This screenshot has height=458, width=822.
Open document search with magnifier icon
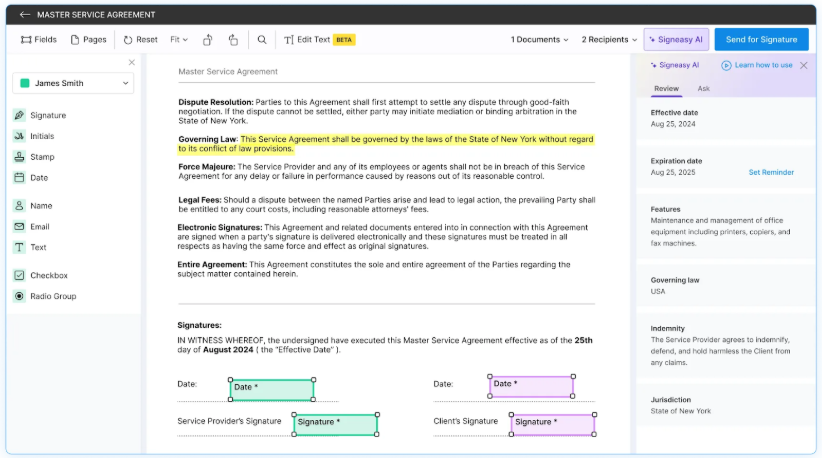tap(262, 40)
